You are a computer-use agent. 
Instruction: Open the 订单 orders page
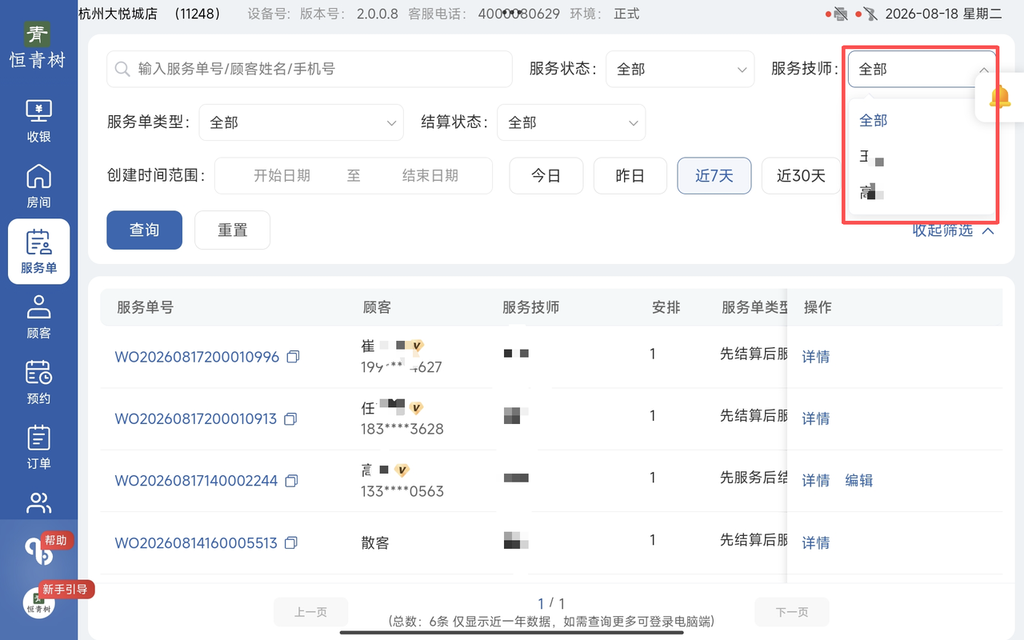click(39, 447)
